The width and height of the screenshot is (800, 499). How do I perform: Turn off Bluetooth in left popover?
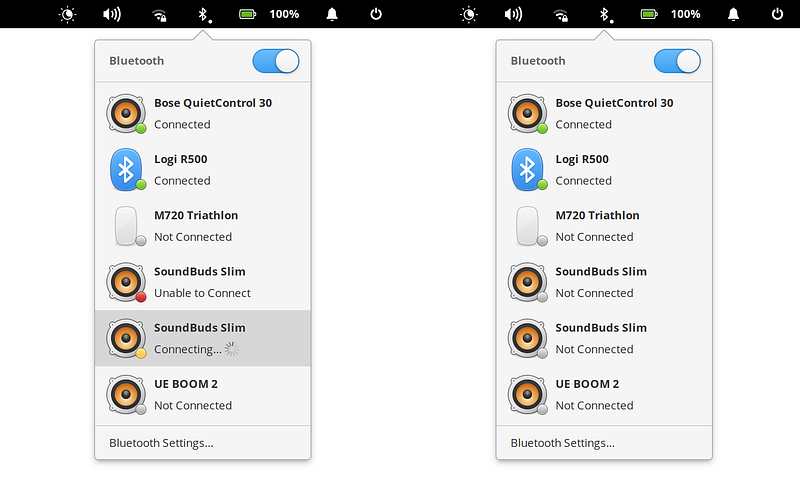coord(276,61)
